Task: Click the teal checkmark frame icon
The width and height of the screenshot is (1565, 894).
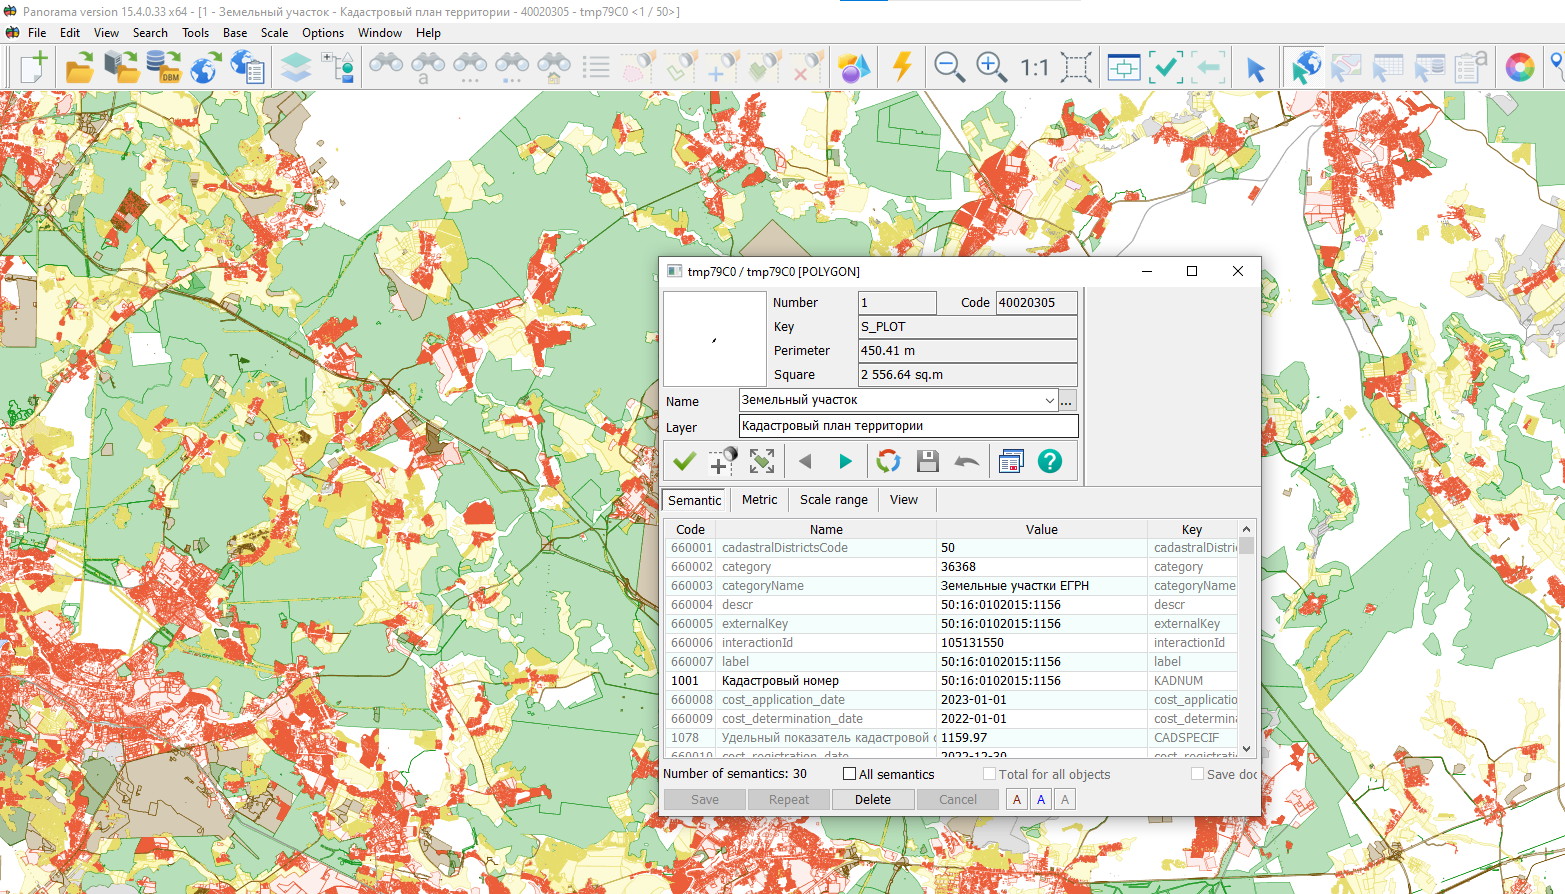Action: (x=1166, y=68)
